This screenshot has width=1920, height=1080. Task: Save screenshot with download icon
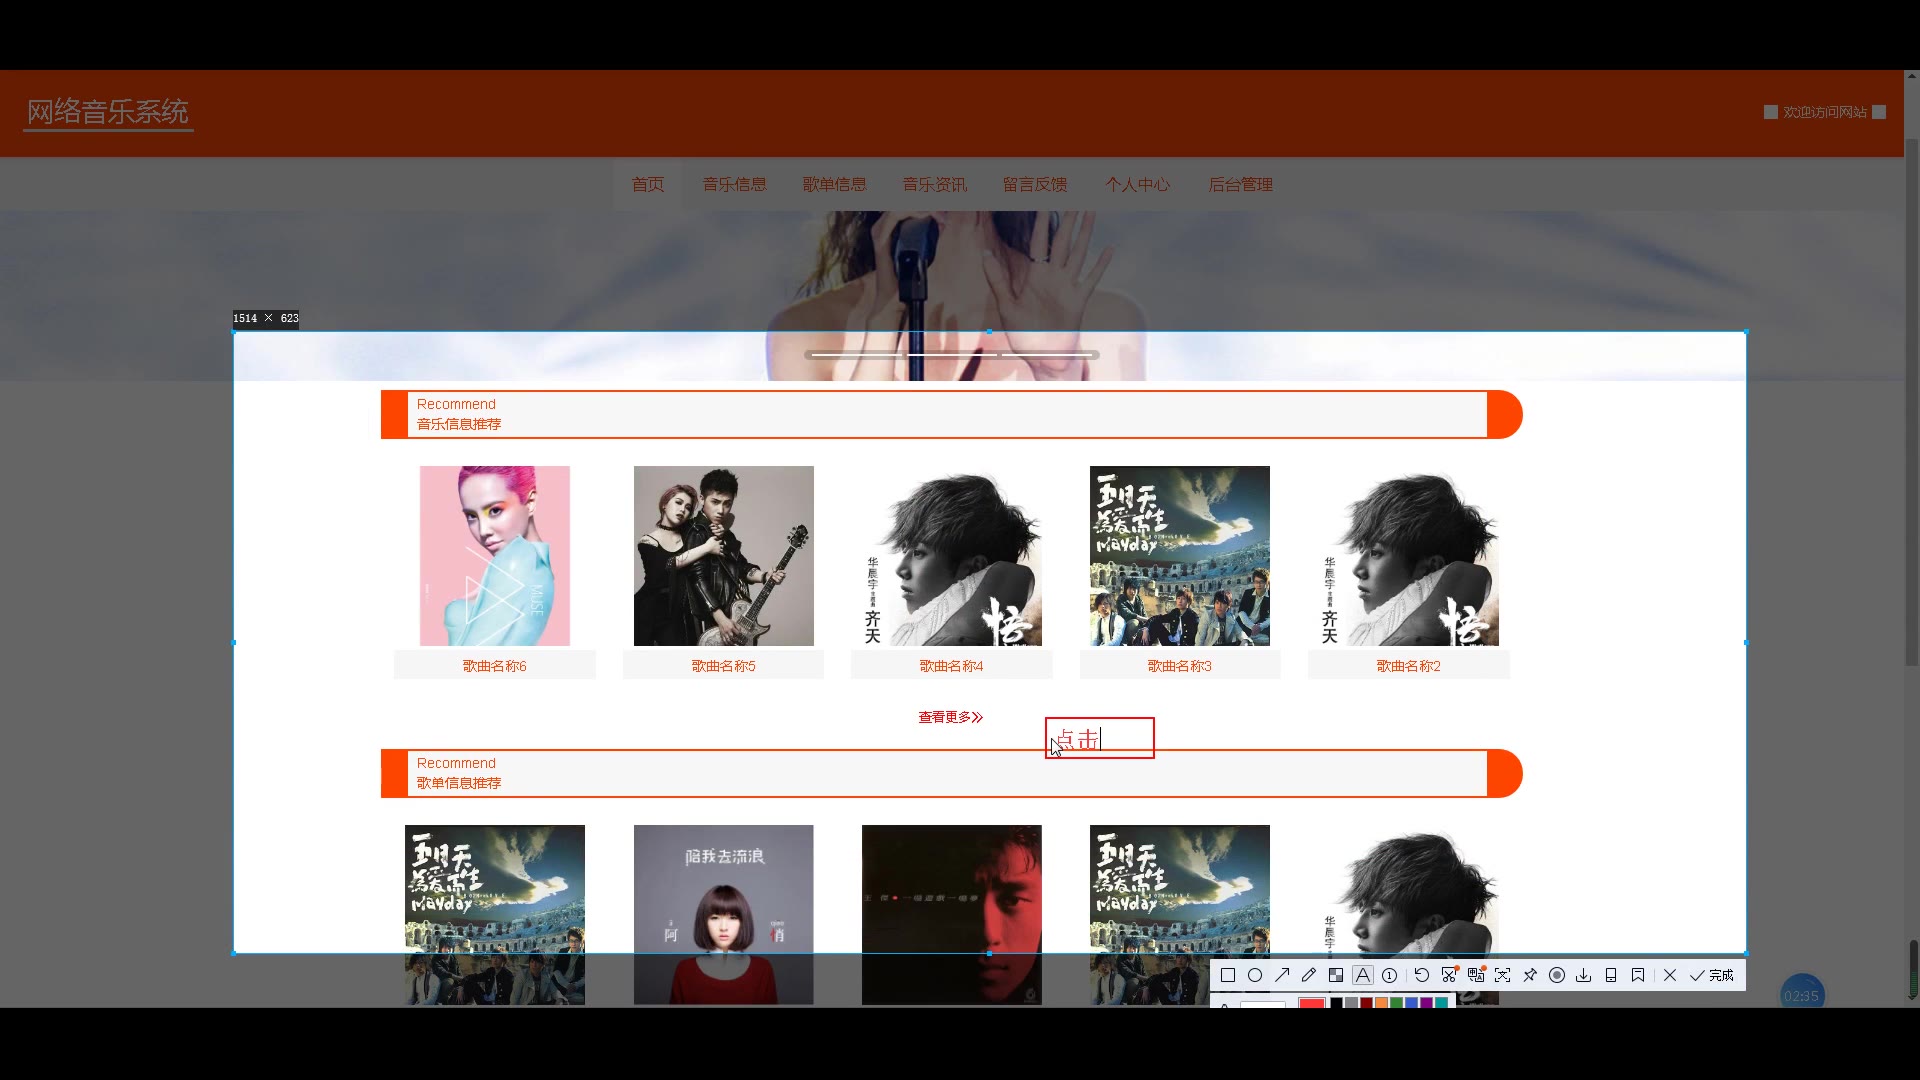click(x=1583, y=975)
